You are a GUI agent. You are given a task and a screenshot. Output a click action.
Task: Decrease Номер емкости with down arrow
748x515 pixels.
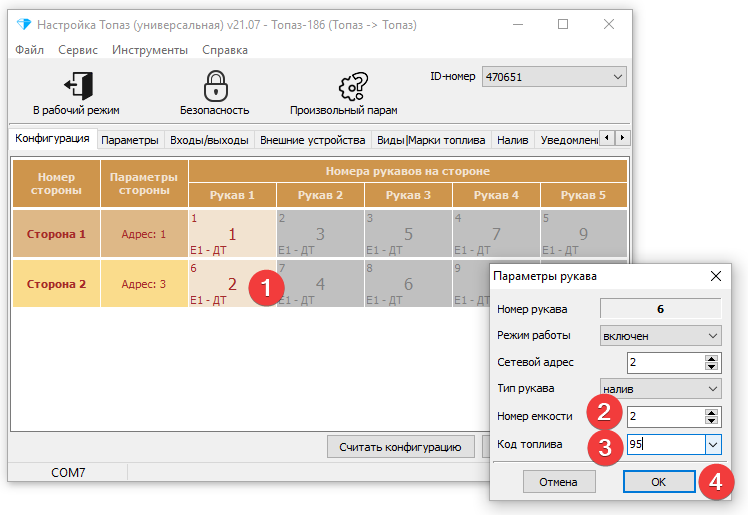click(711, 421)
